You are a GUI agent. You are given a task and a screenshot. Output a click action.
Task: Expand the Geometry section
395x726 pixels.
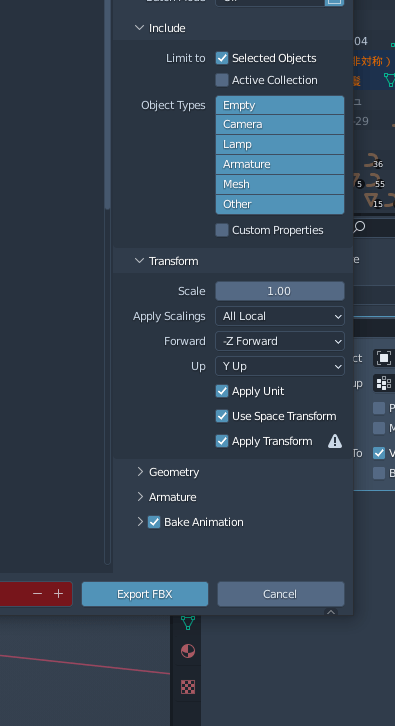(140, 472)
